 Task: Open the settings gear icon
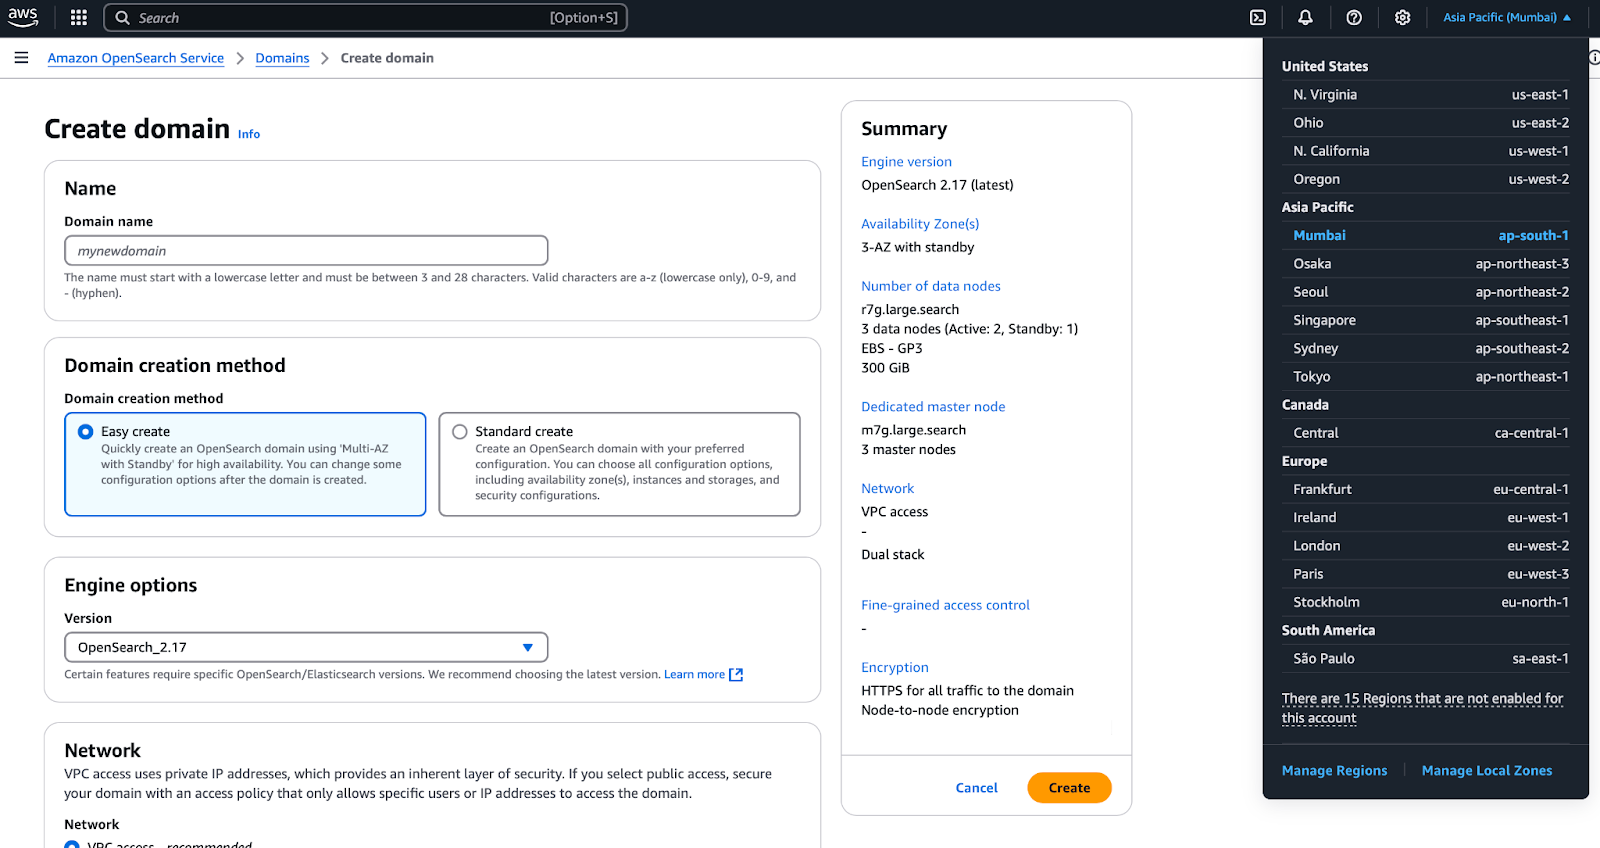pyautogui.click(x=1403, y=17)
